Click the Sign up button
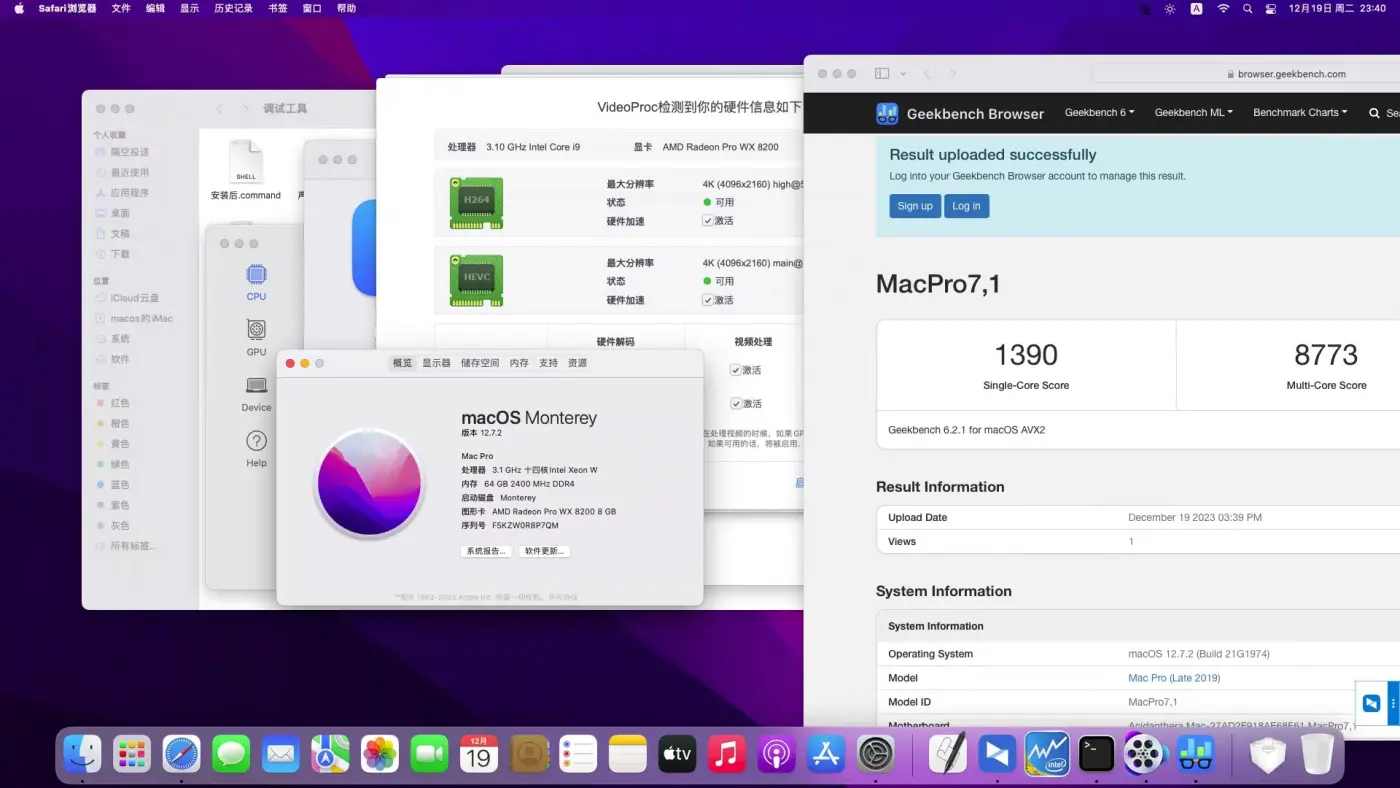1400x788 pixels. [x=914, y=206]
